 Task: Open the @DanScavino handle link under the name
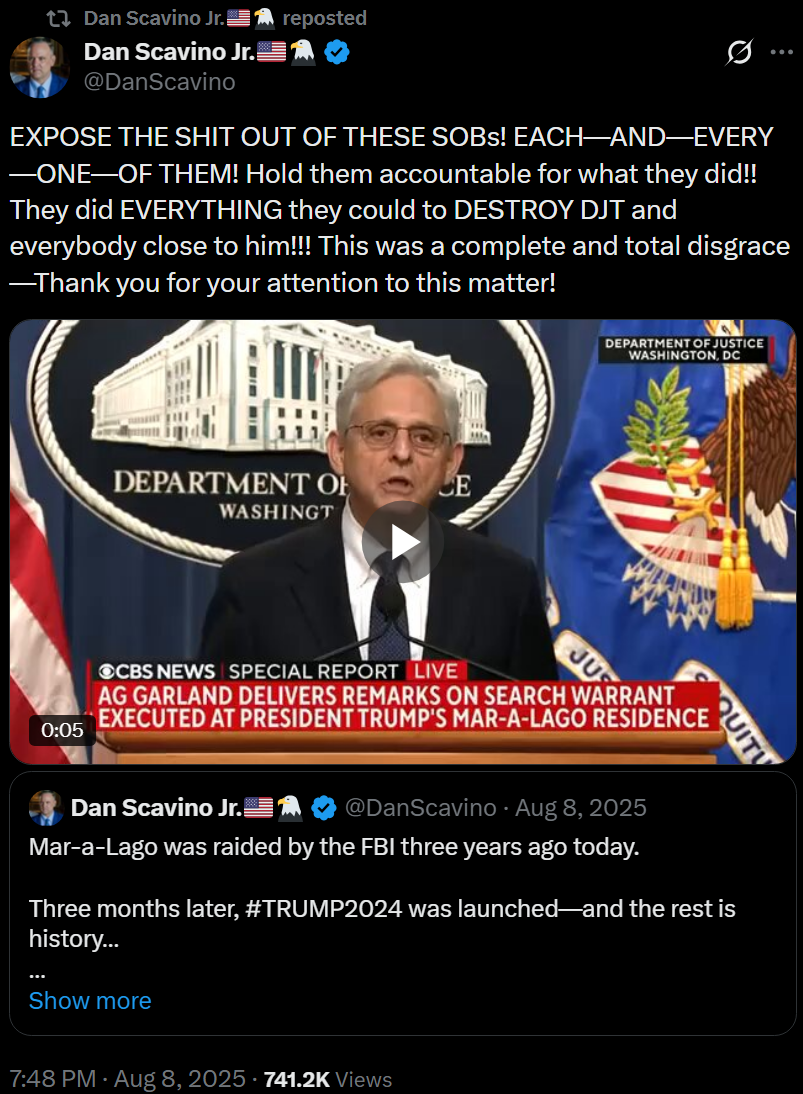(x=160, y=82)
